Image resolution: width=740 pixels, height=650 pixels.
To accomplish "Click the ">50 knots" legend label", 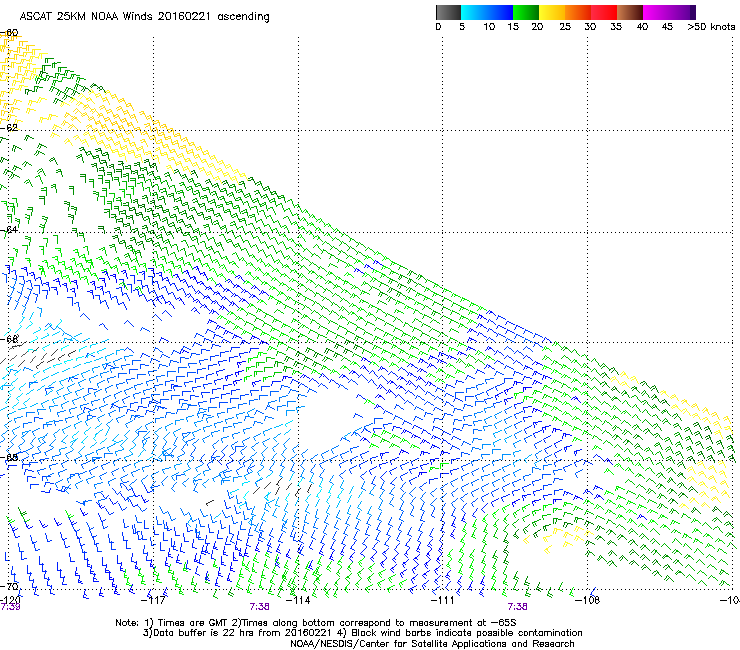I will tap(711, 27).
